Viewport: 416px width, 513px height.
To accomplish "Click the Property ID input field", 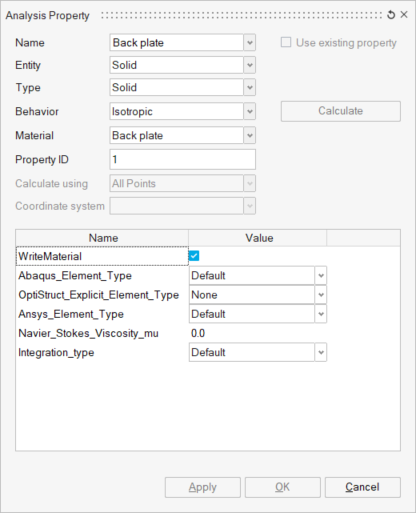I will coord(183,159).
